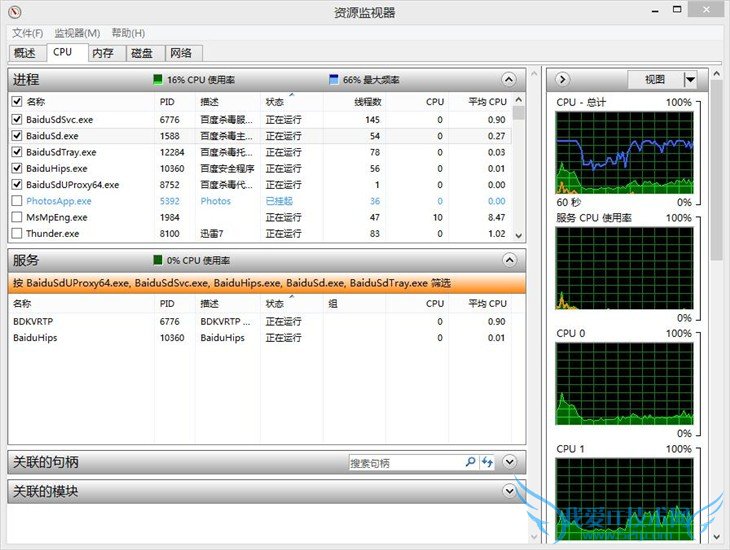
Task: Select the Thunder.exe process name
Action: [x=53, y=233]
